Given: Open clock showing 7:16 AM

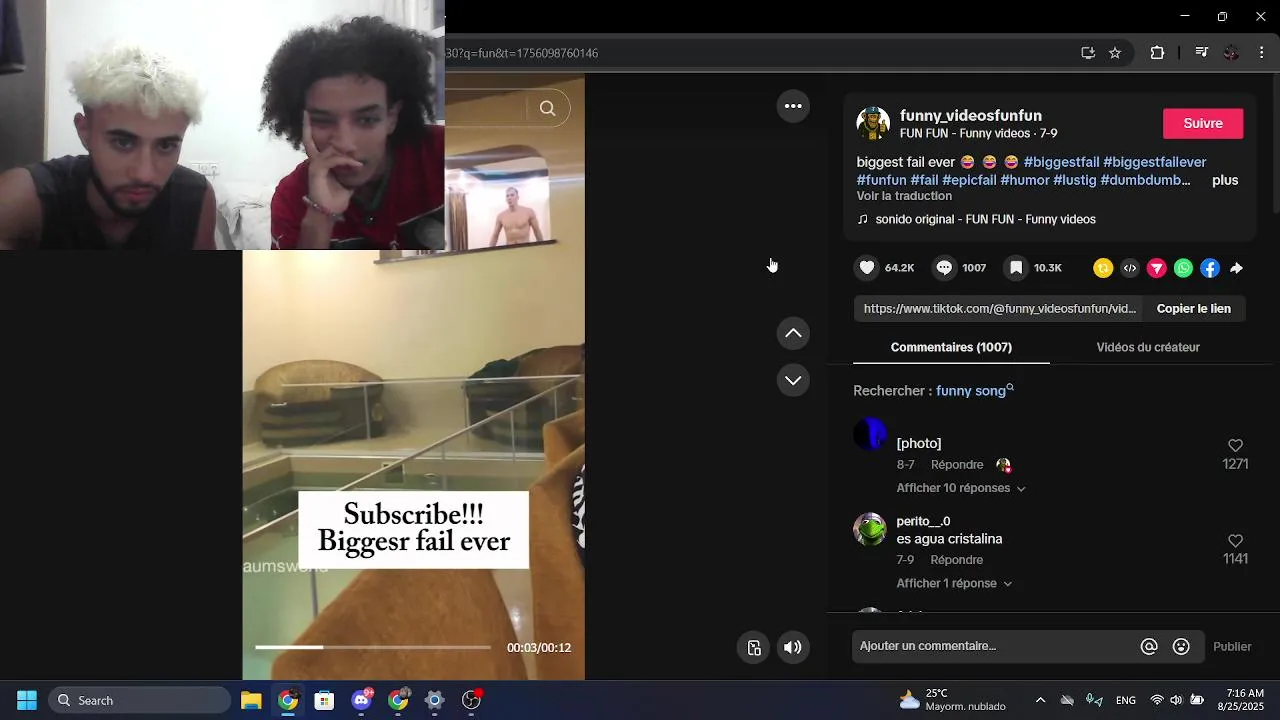Looking at the screenshot, I should coord(1240,700).
